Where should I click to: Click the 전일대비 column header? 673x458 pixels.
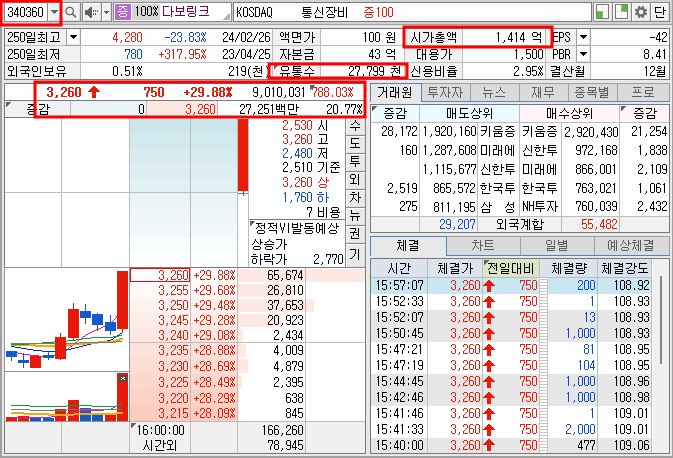[510, 269]
